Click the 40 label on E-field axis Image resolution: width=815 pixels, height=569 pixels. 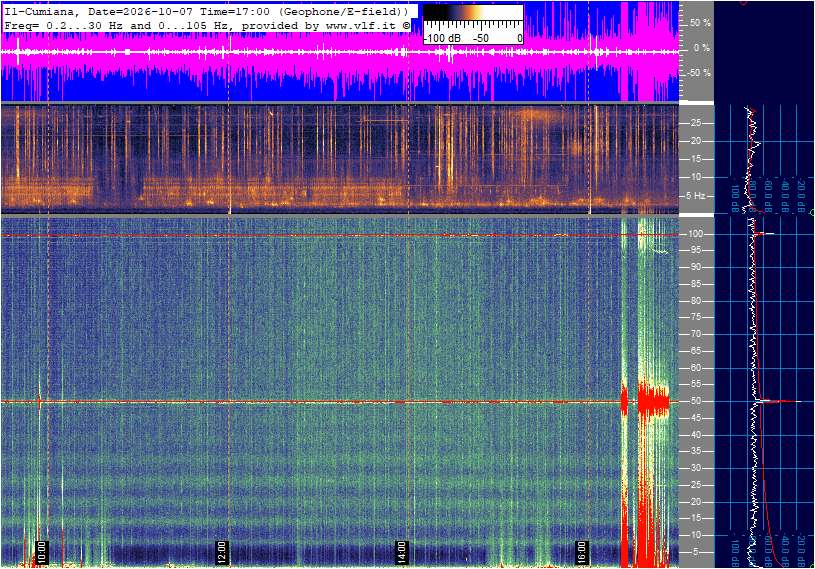(x=695, y=435)
